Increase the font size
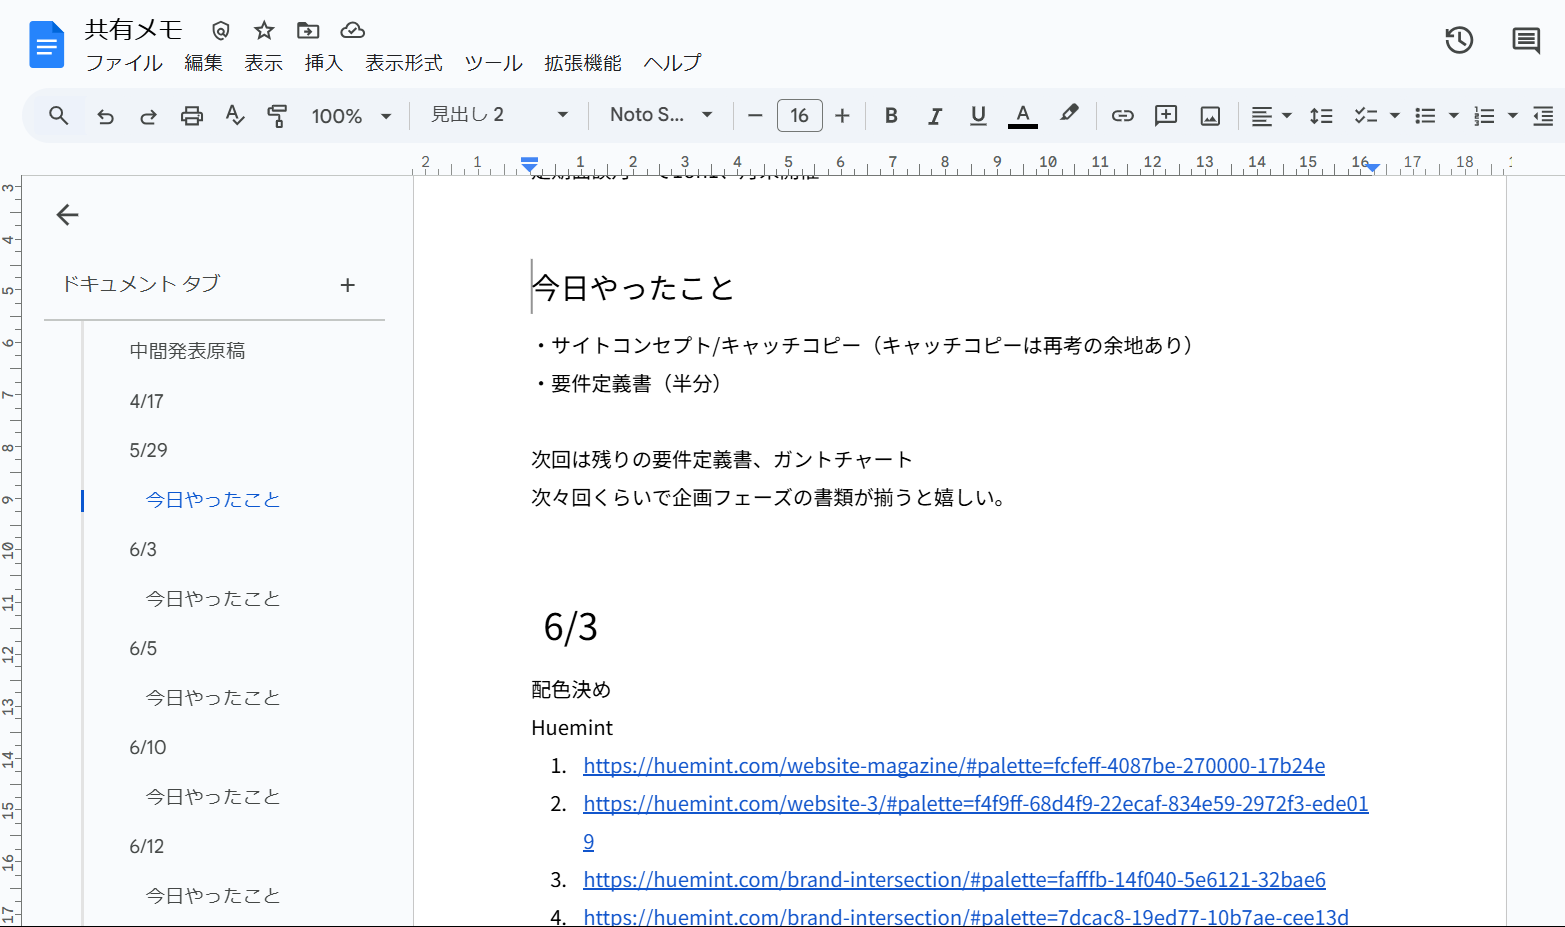Image resolution: width=1565 pixels, height=927 pixels. 842,116
